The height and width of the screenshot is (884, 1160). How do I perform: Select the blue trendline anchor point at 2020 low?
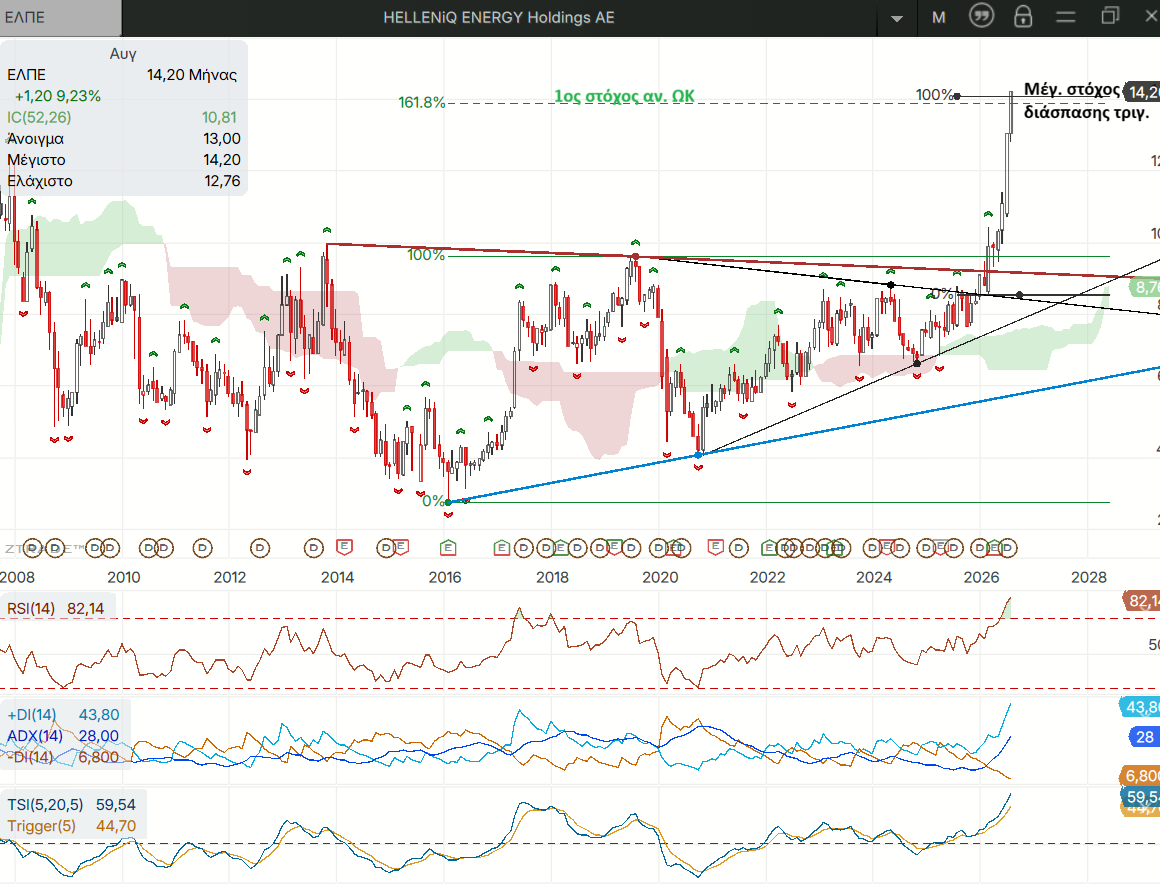pyautogui.click(x=698, y=455)
